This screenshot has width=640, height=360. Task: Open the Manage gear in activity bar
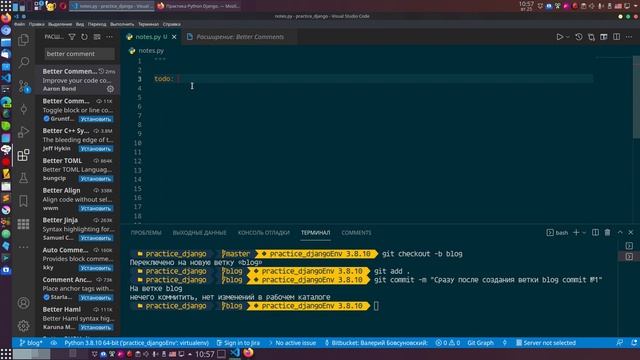pyautogui.click(x=24, y=325)
